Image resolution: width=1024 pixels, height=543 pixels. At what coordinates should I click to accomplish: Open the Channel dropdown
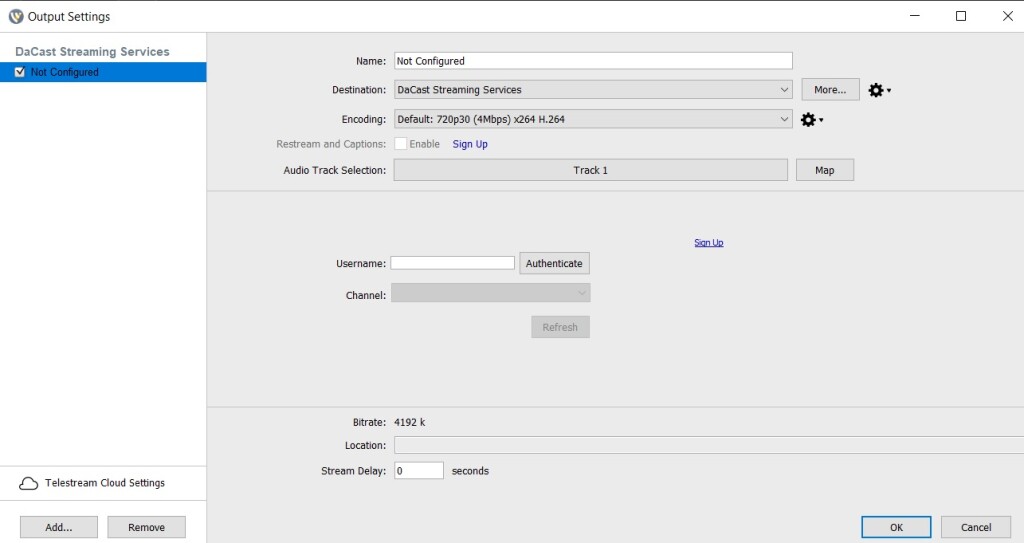coord(490,293)
